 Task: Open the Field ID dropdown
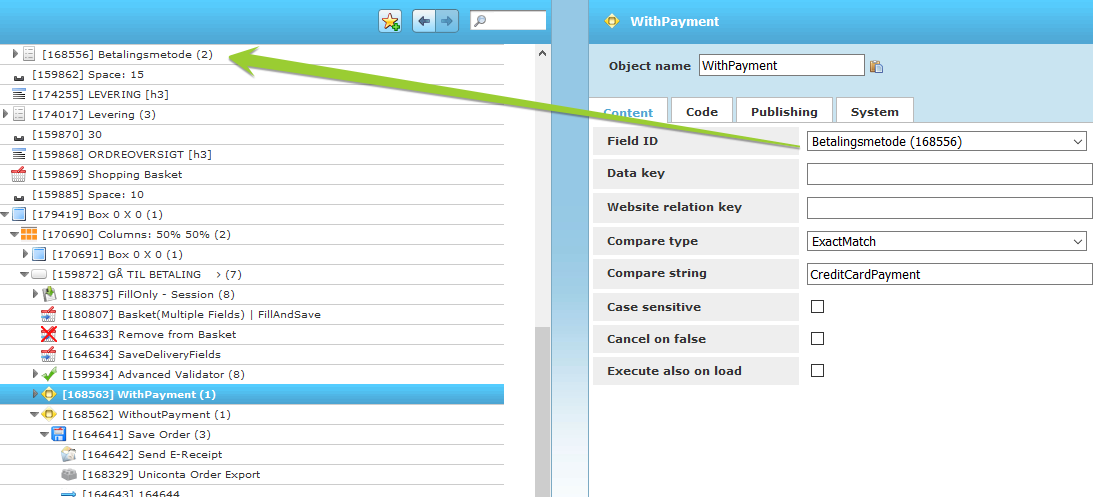point(947,142)
